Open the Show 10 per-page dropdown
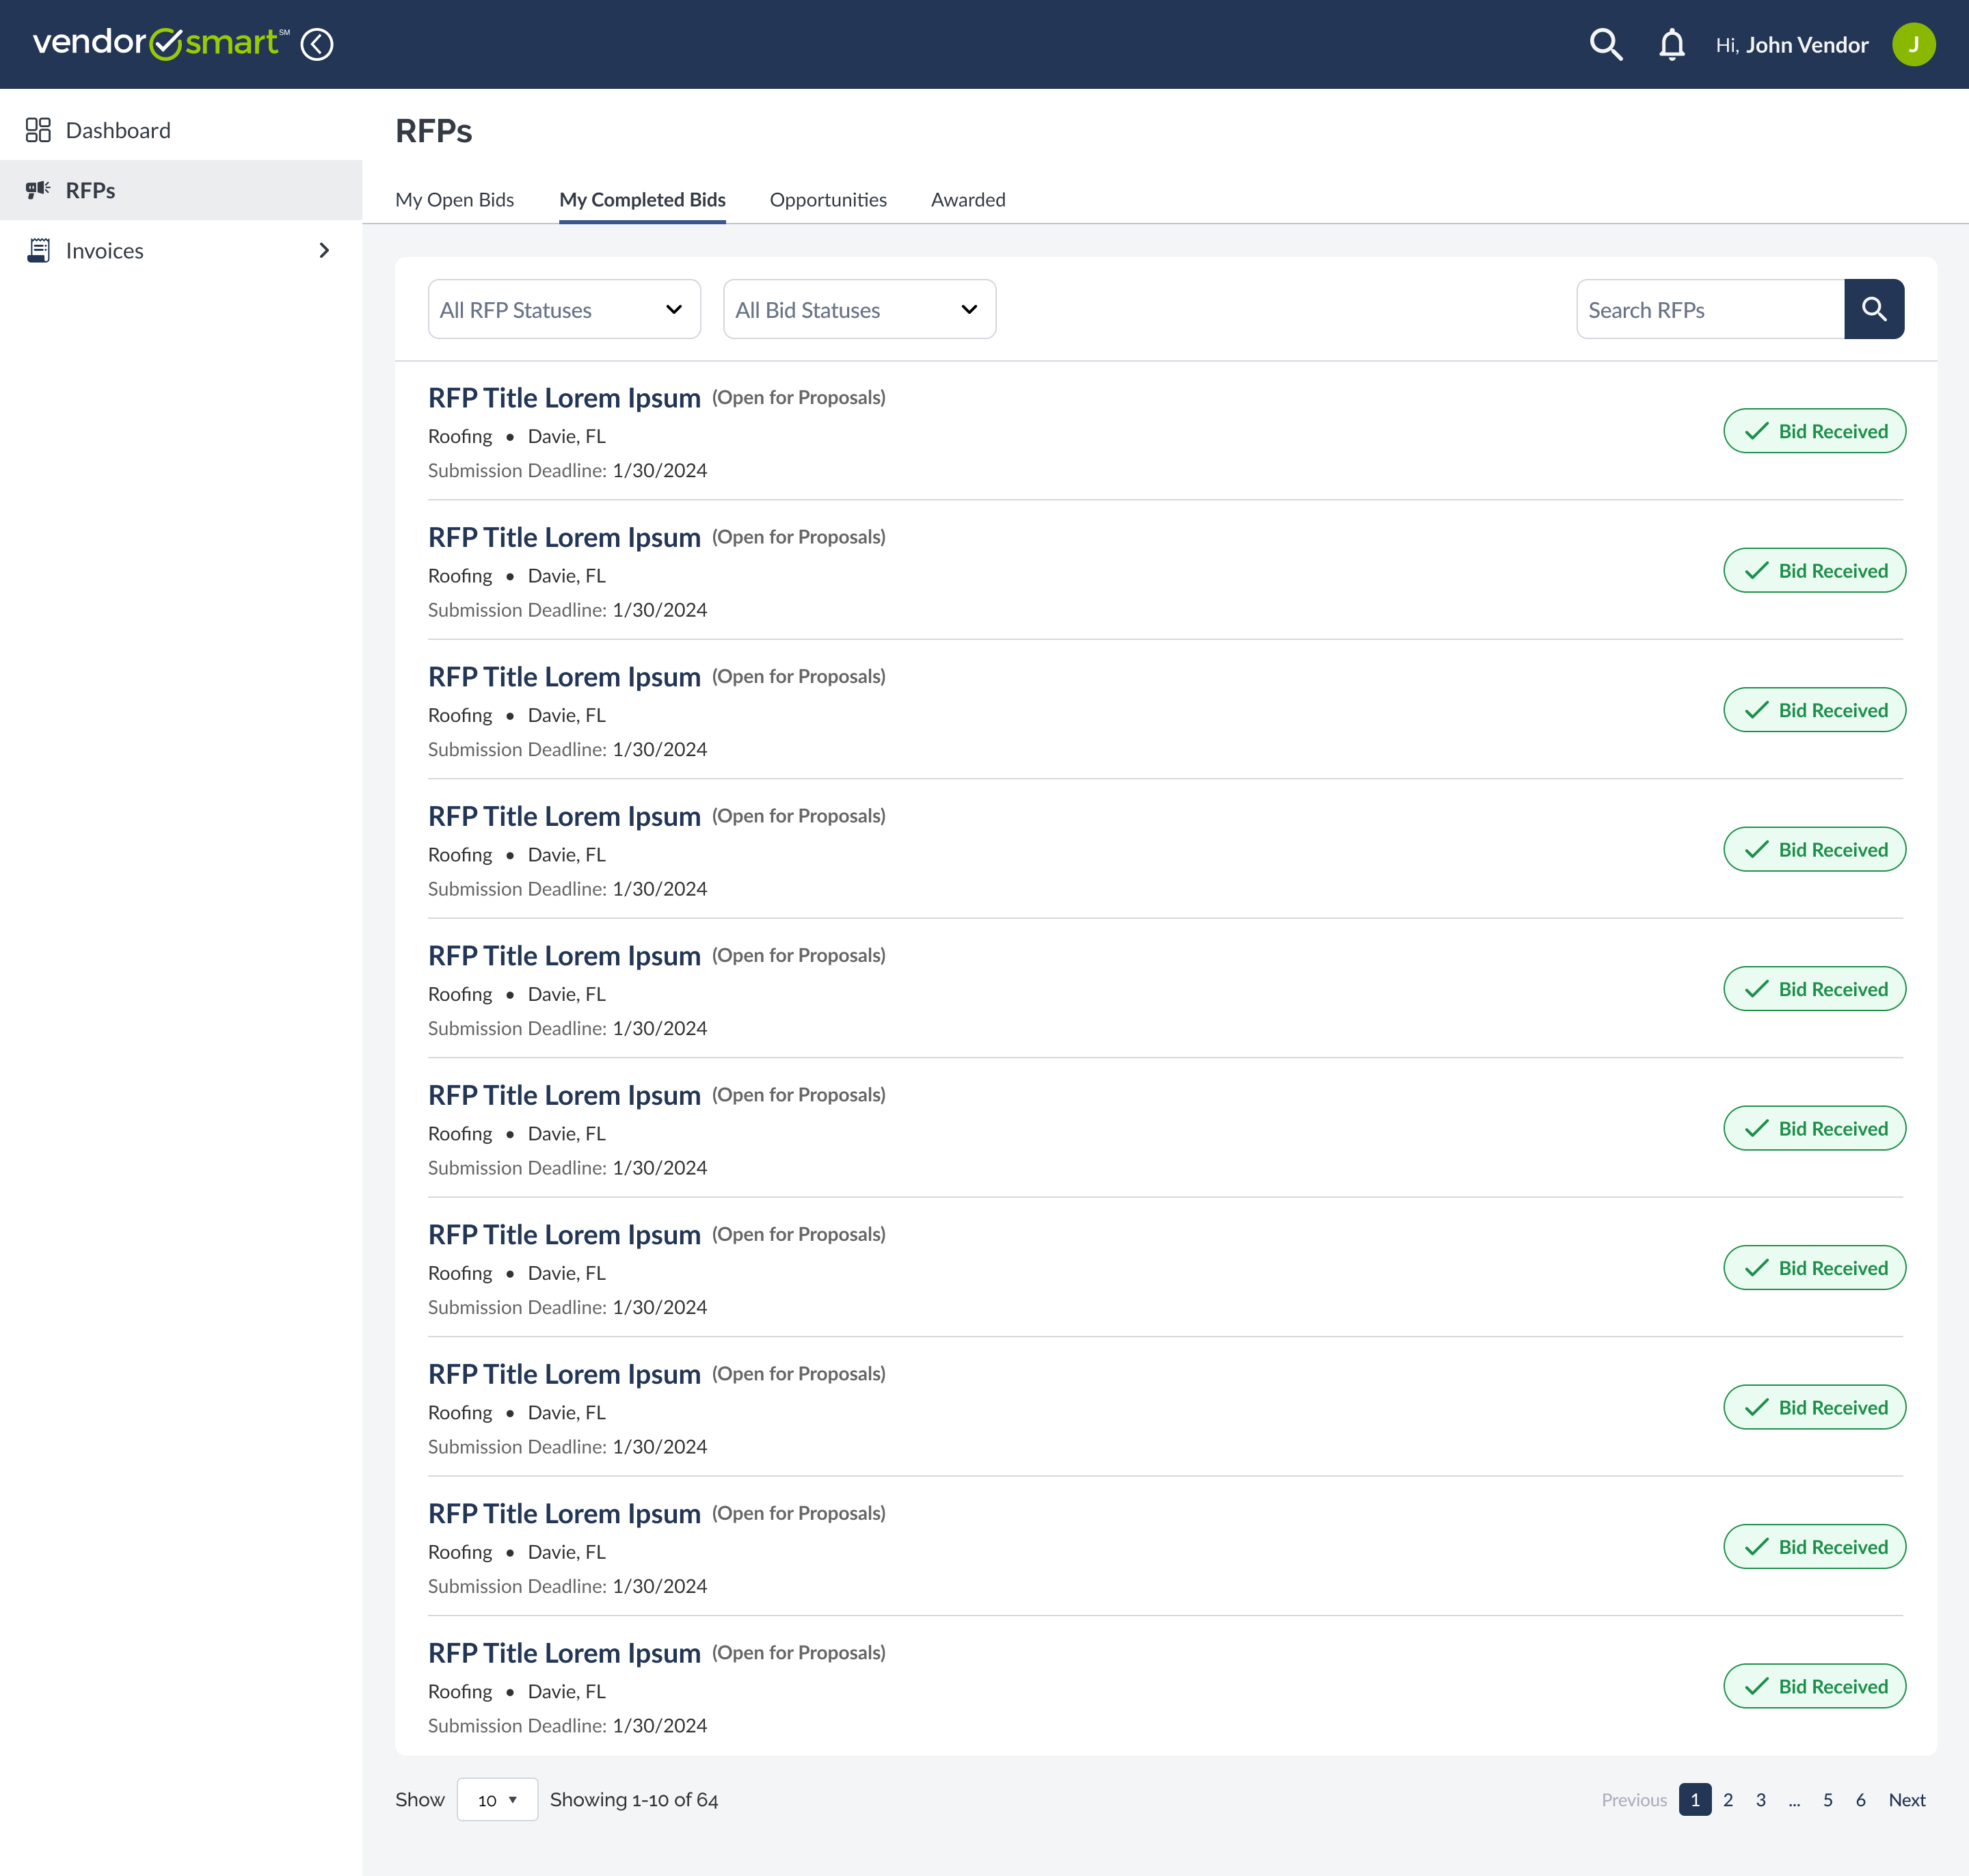The image size is (1969, 1876). (x=497, y=1799)
